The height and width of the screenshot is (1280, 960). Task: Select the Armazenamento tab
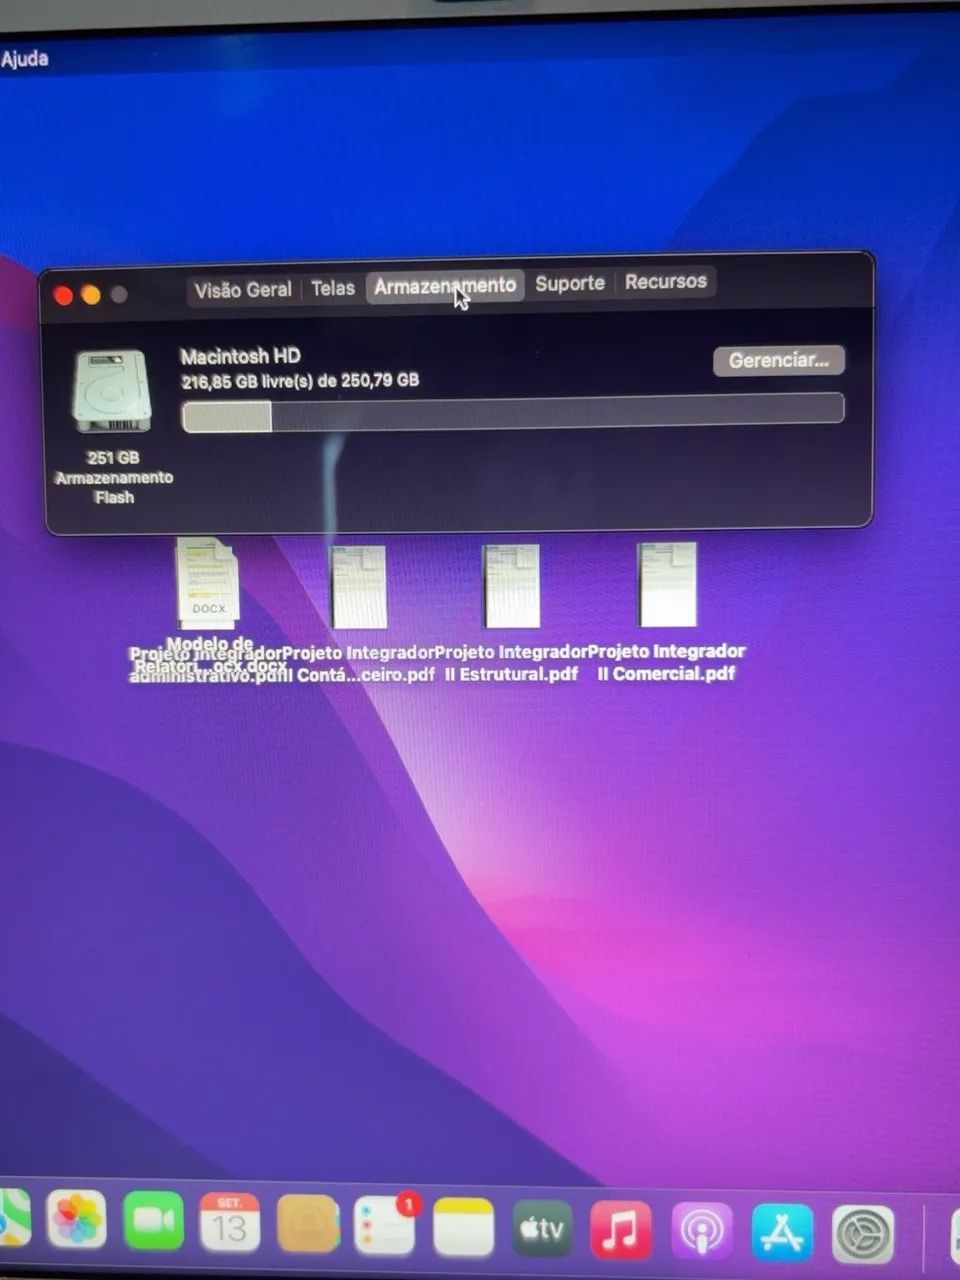[x=445, y=286]
